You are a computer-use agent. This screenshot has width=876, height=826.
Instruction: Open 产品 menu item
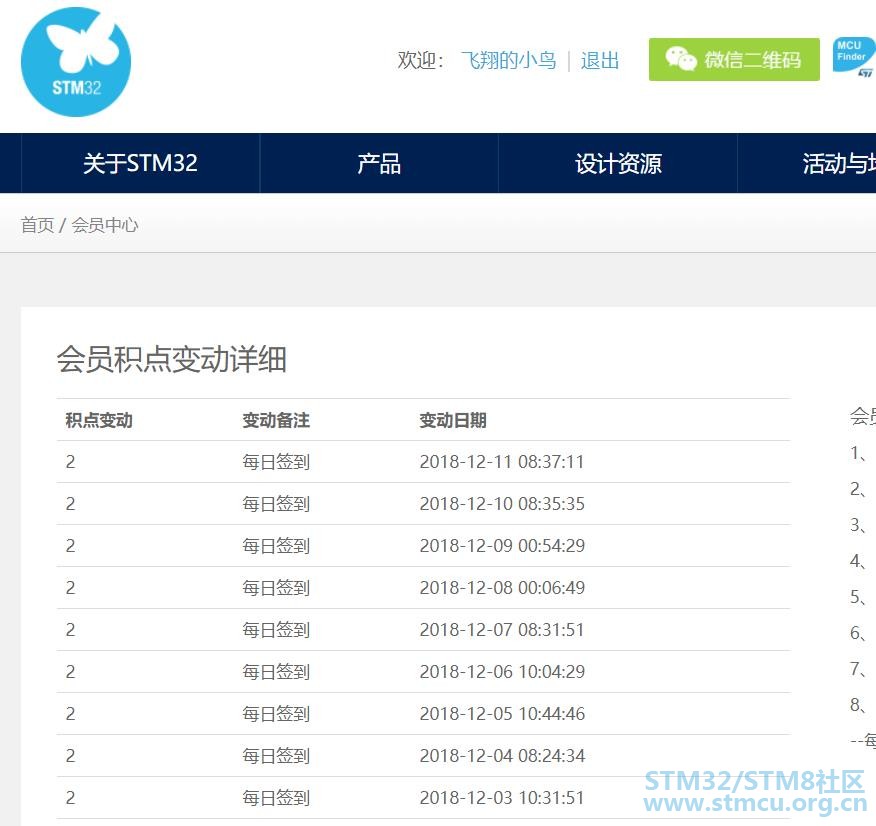coord(379,163)
